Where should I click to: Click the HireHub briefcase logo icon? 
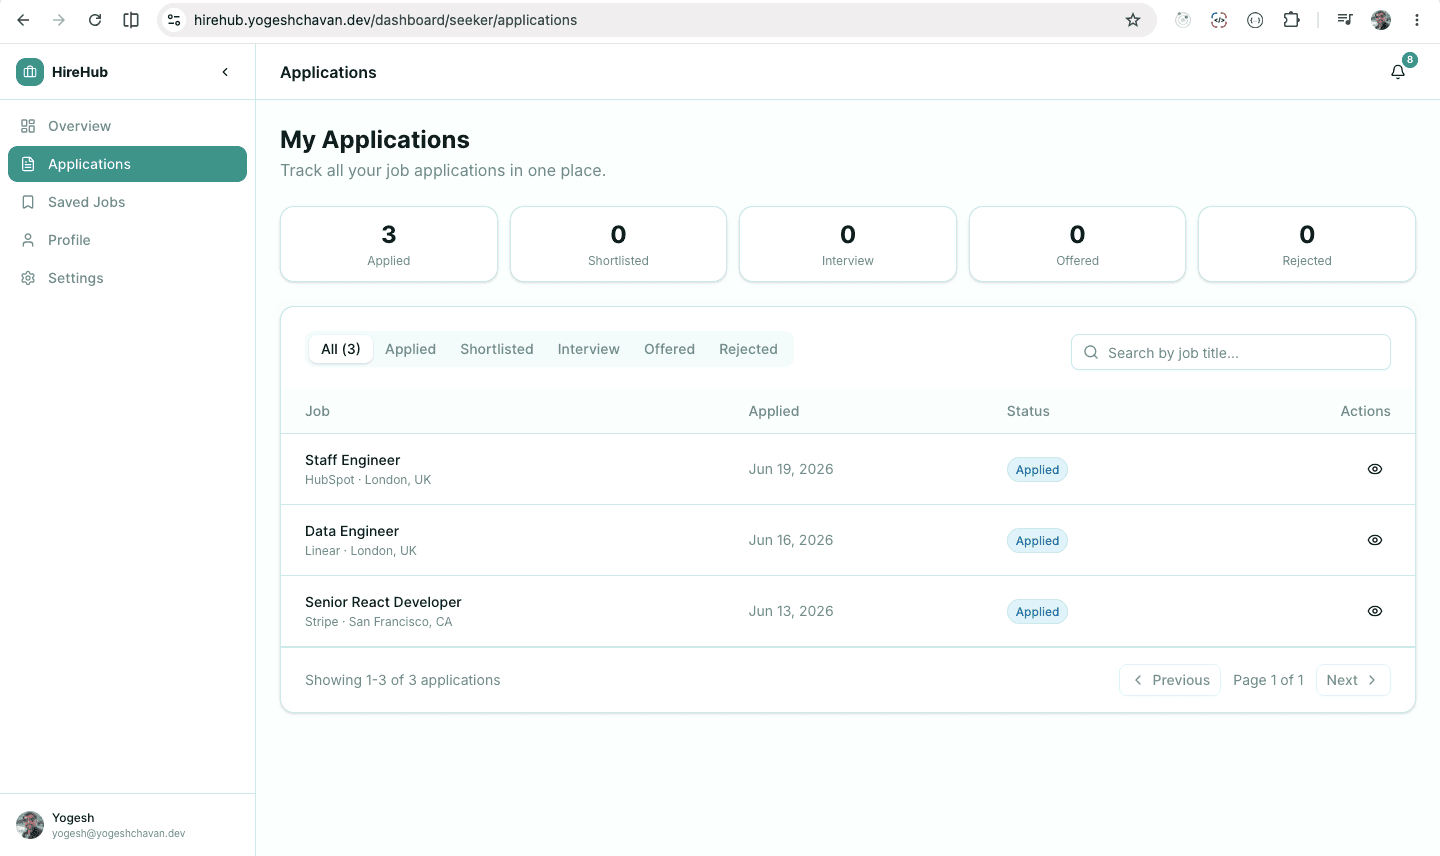point(30,72)
